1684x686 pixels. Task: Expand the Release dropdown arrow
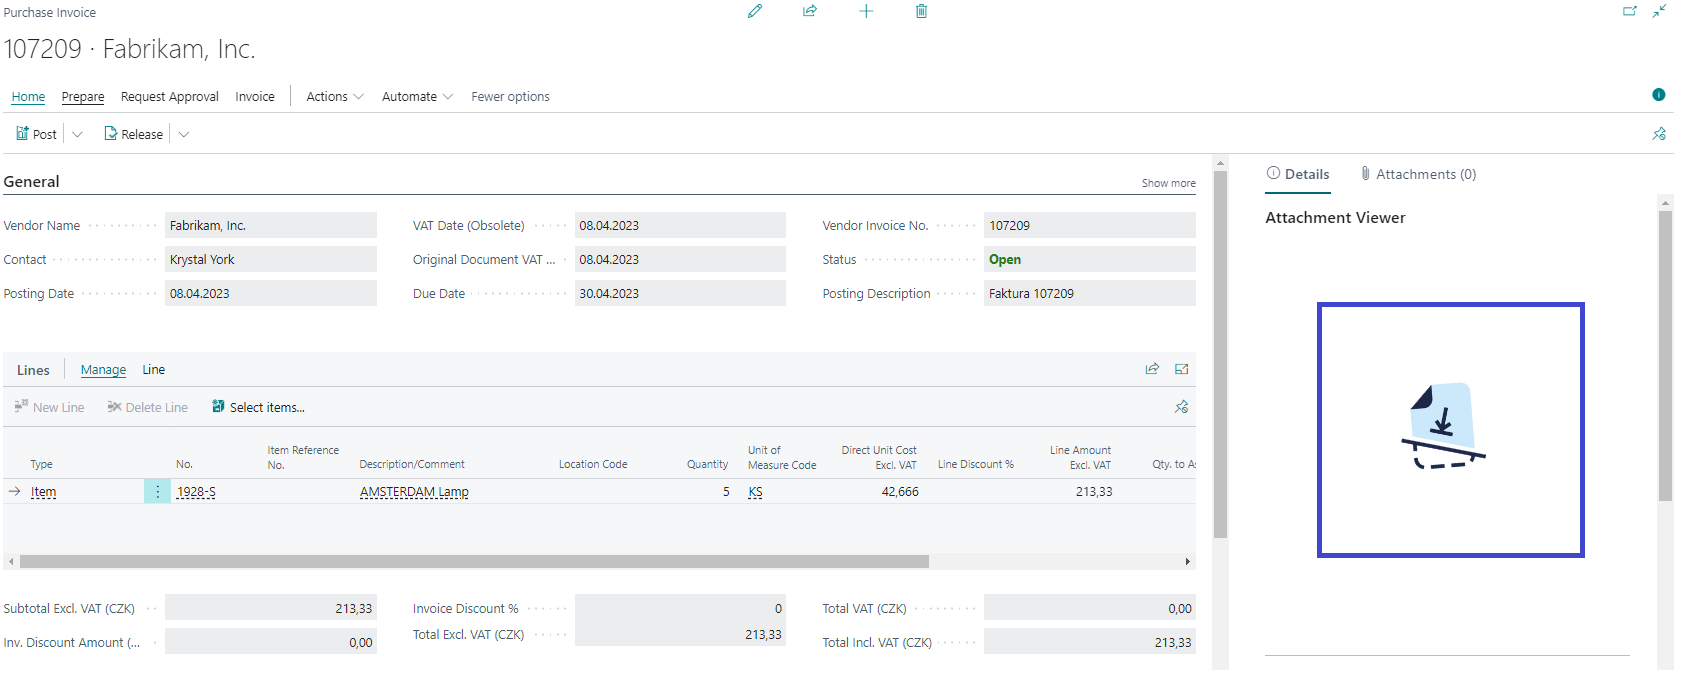[184, 134]
